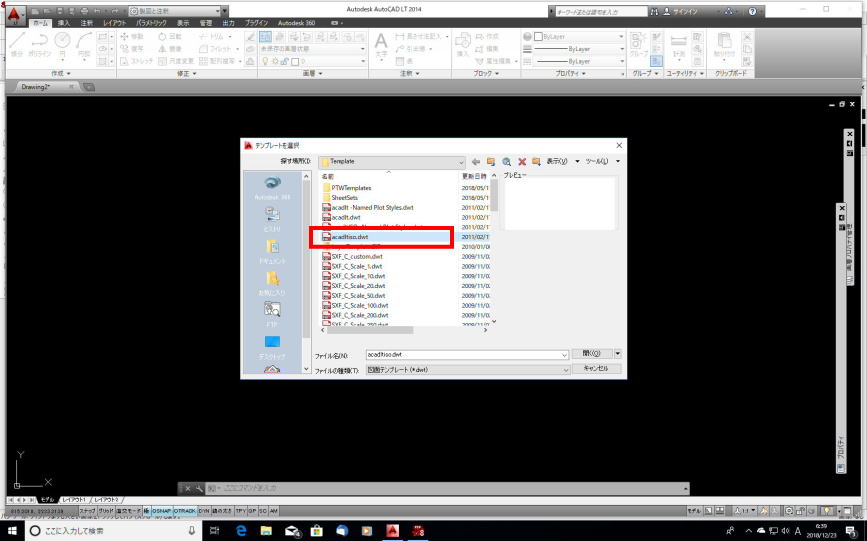
Task: Open Desktop location in dialog sidebar
Action: pos(273,347)
